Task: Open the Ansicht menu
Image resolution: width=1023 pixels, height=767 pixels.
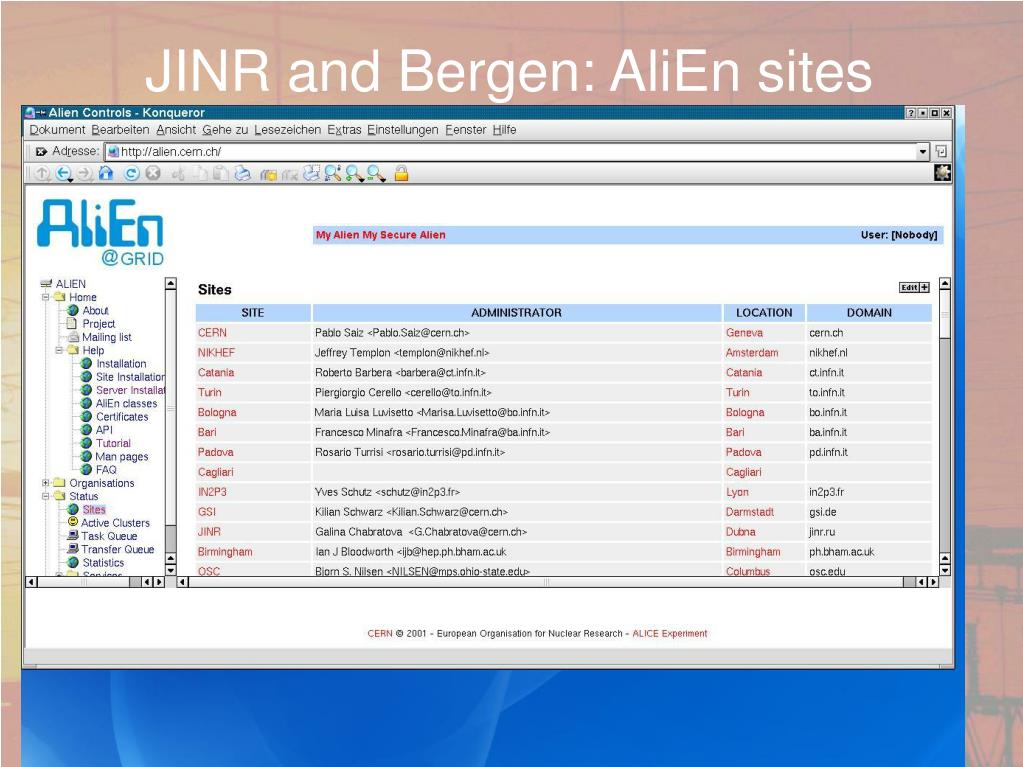Action: [176, 130]
